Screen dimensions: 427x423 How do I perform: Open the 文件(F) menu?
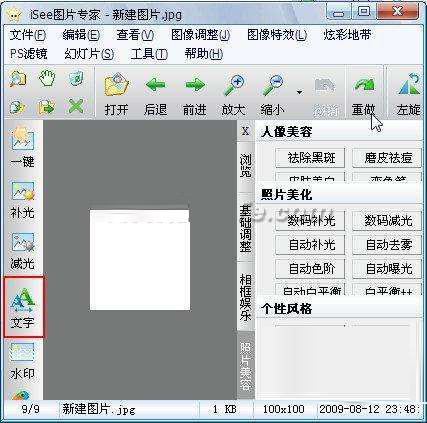point(28,35)
